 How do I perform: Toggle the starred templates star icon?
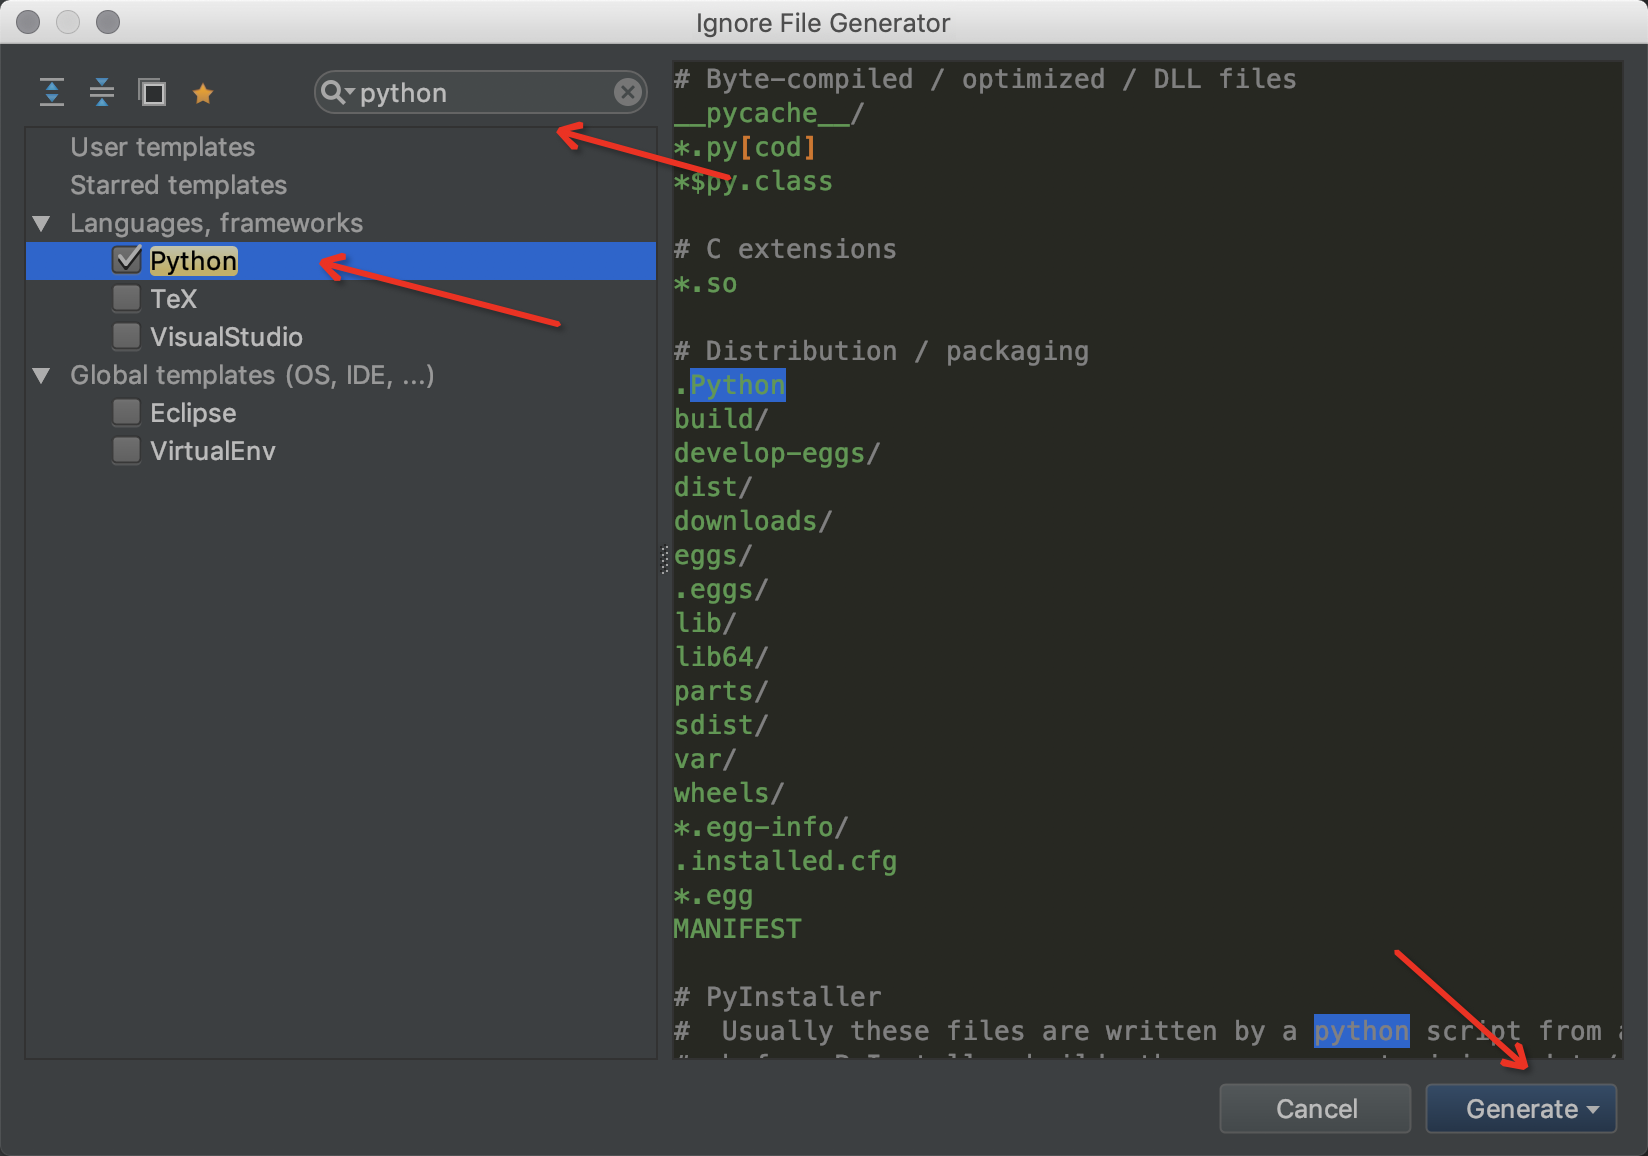(203, 94)
